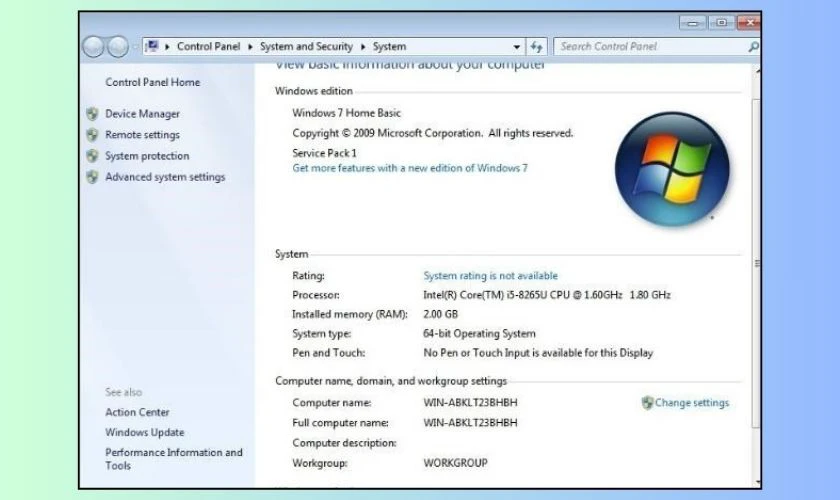Minimize the System window
The image size is (840, 500).
click(x=693, y=23)
